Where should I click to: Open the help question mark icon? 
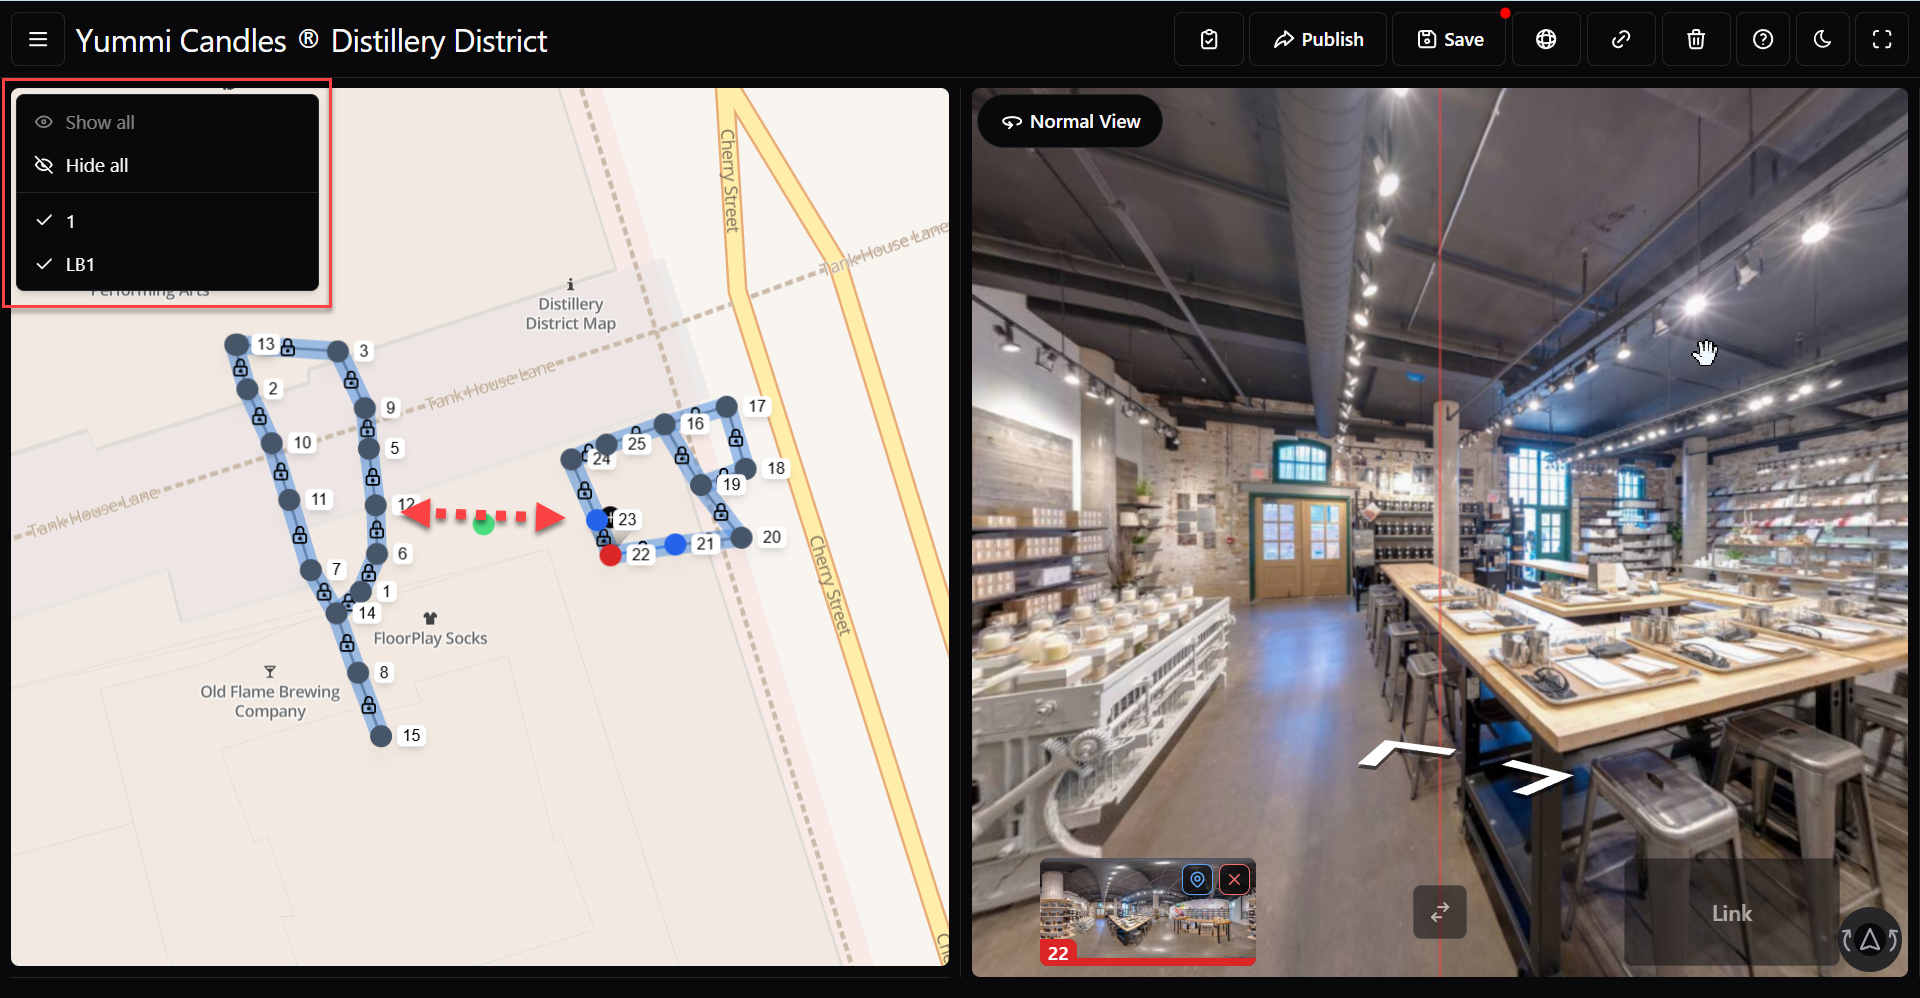tap(1763, 40)
